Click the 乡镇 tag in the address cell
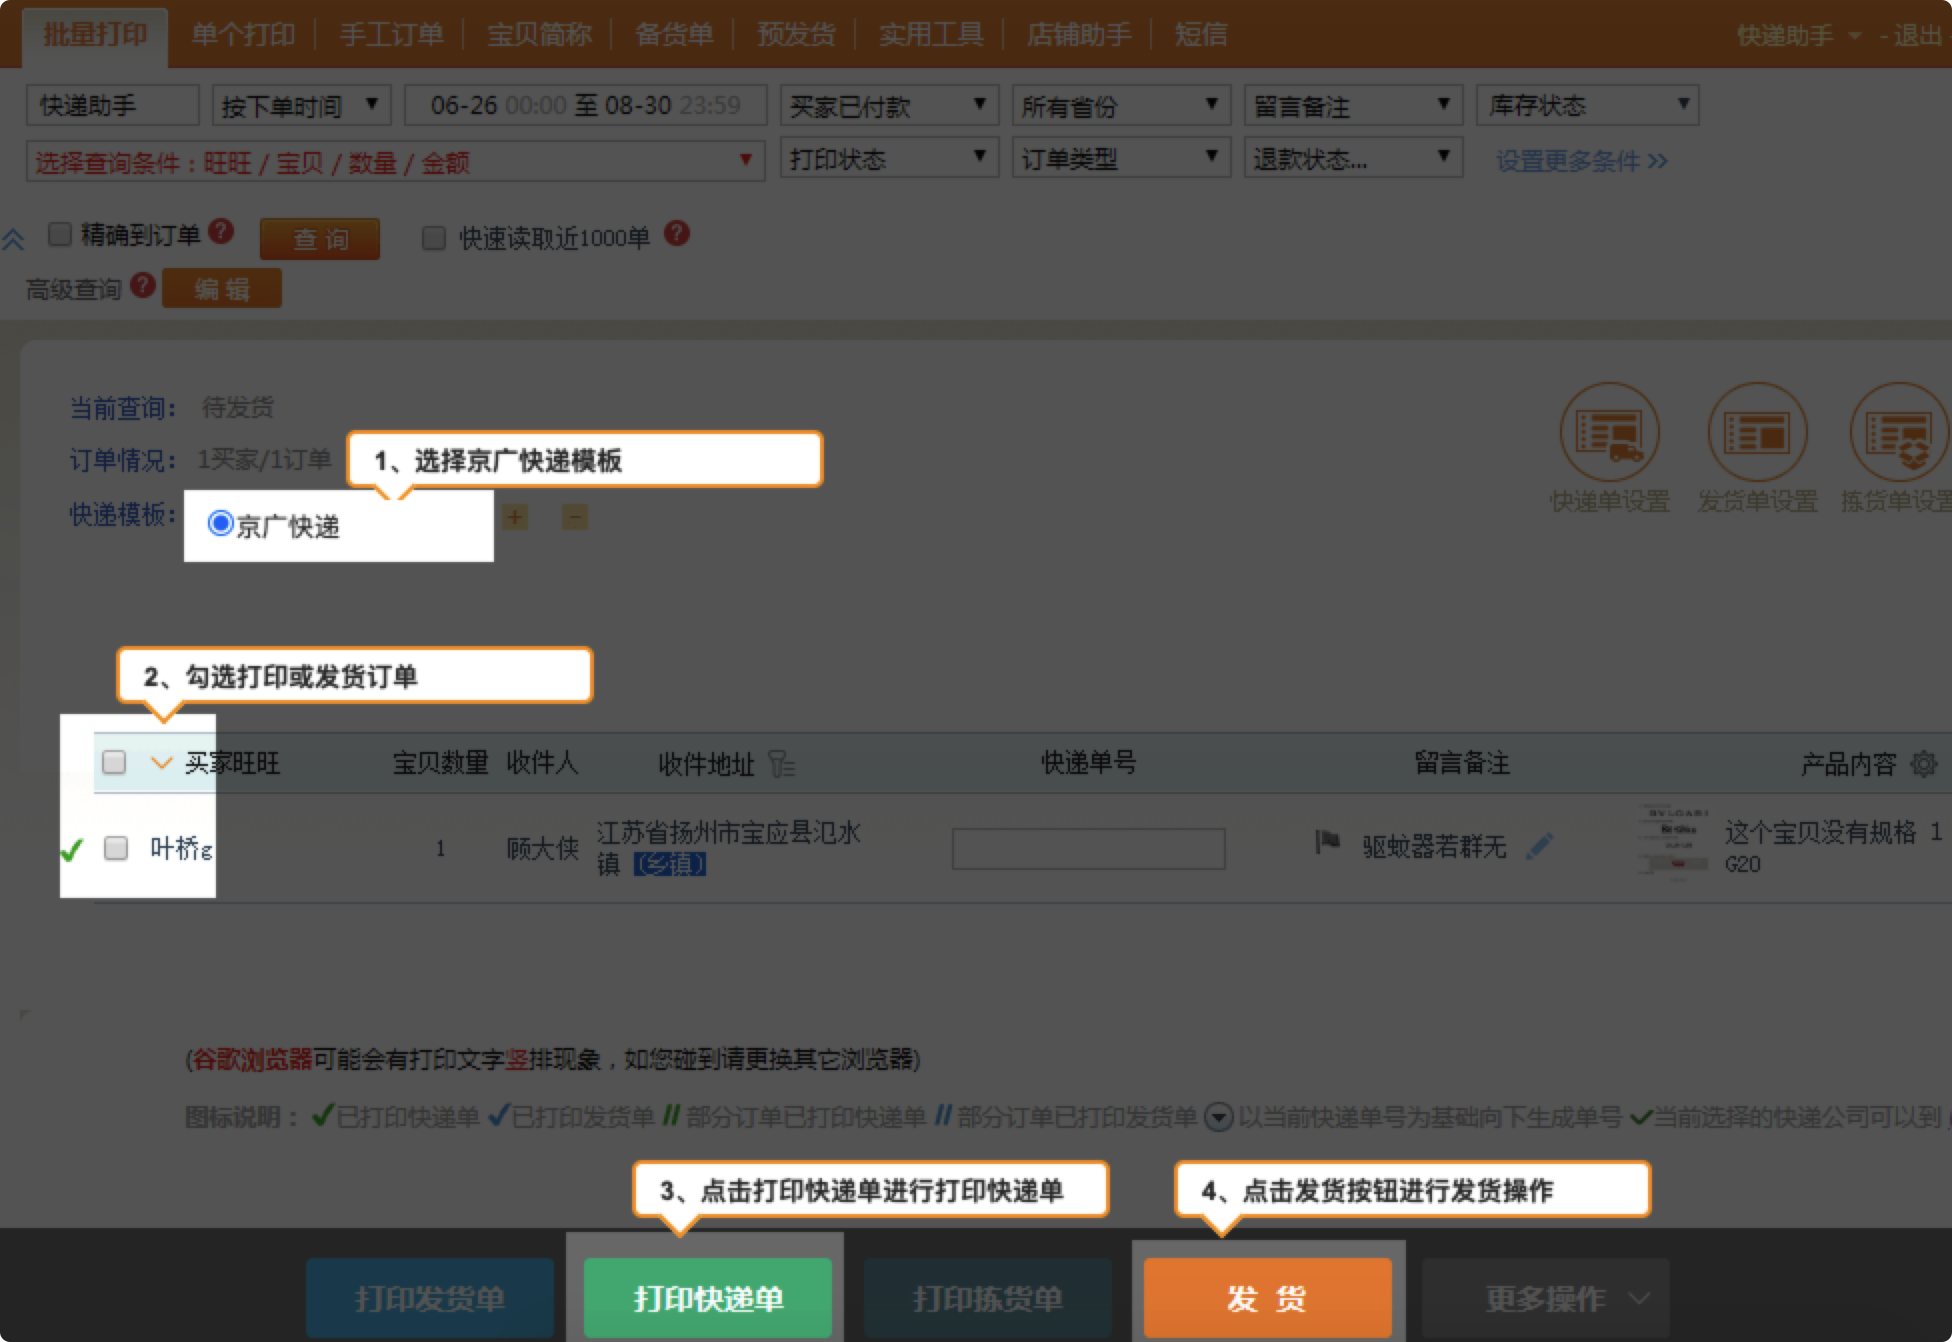Viewport: 1952px width, 1342px height. [670, 864]
